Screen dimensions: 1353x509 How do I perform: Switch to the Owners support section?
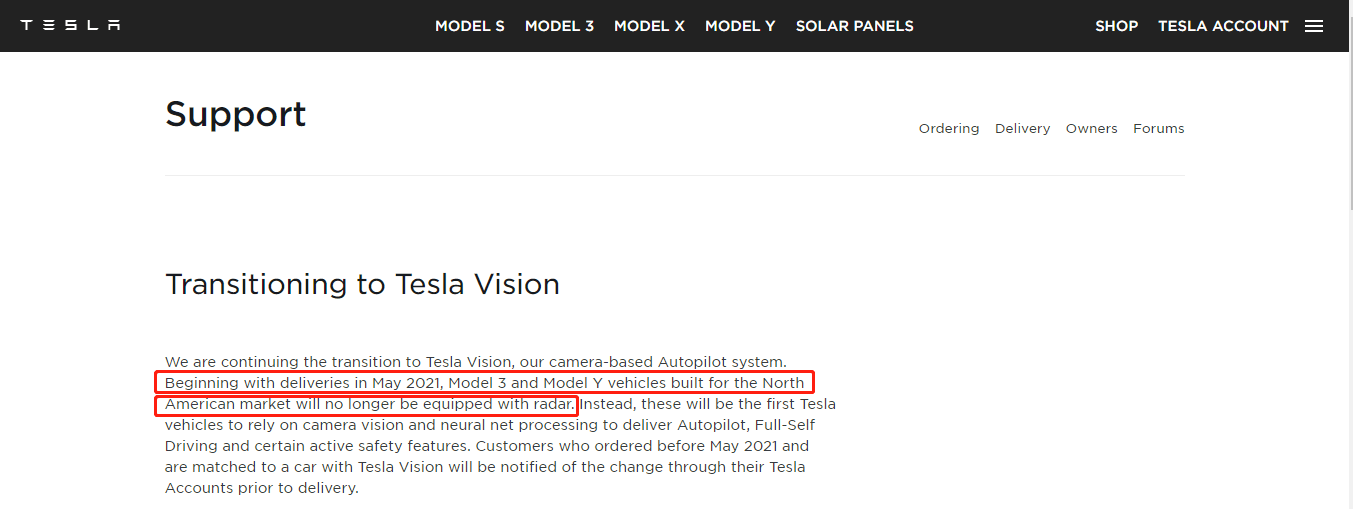(1091, 128)
